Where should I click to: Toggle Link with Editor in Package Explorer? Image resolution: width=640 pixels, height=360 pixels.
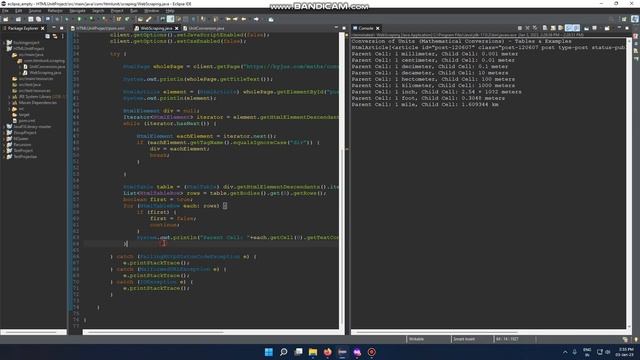pyautogui.click(x=55, y=36)
